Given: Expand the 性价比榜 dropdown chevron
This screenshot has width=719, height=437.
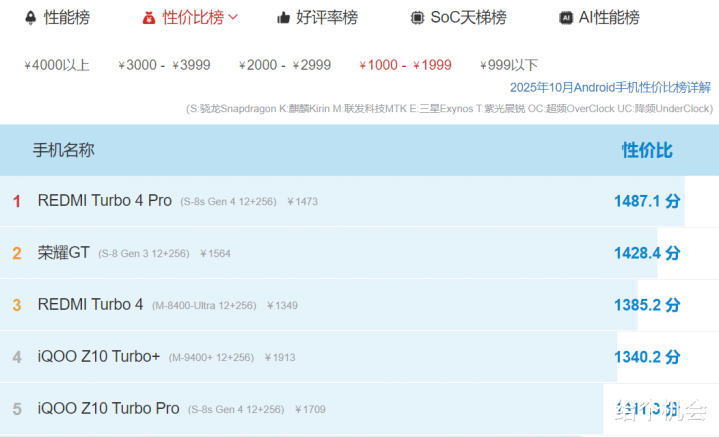Looking at the screenshot, I should pos(233,17).
